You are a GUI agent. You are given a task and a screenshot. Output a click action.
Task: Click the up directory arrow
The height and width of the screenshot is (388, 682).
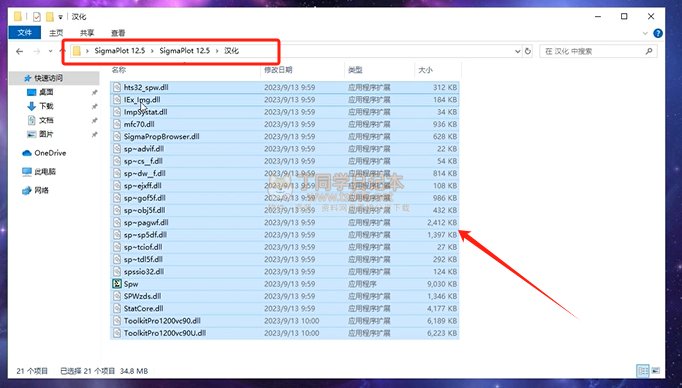click(x=61, y=51)
